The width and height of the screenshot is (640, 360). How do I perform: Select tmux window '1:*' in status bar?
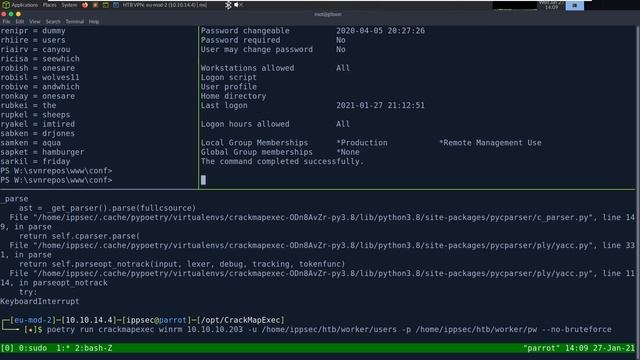click(x=63, y=349)
